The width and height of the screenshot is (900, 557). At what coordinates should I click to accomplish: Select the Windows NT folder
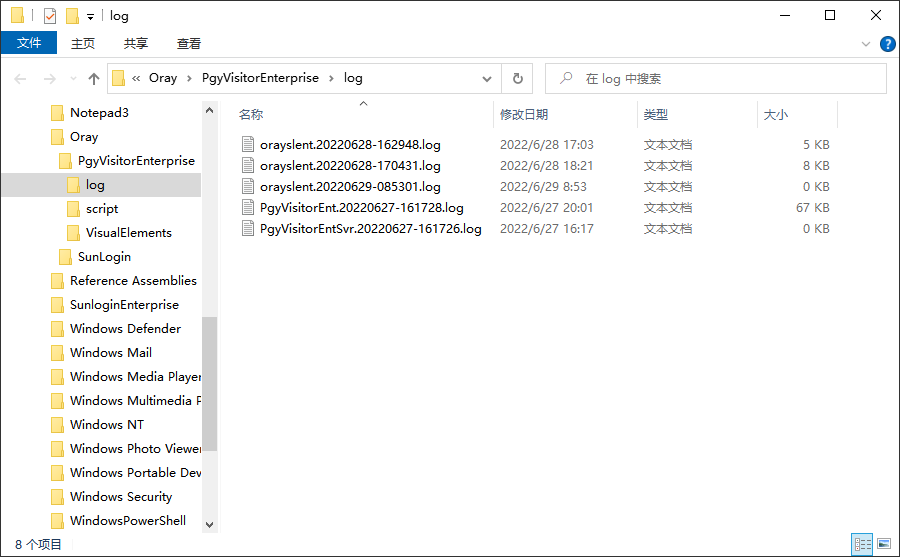107,425
